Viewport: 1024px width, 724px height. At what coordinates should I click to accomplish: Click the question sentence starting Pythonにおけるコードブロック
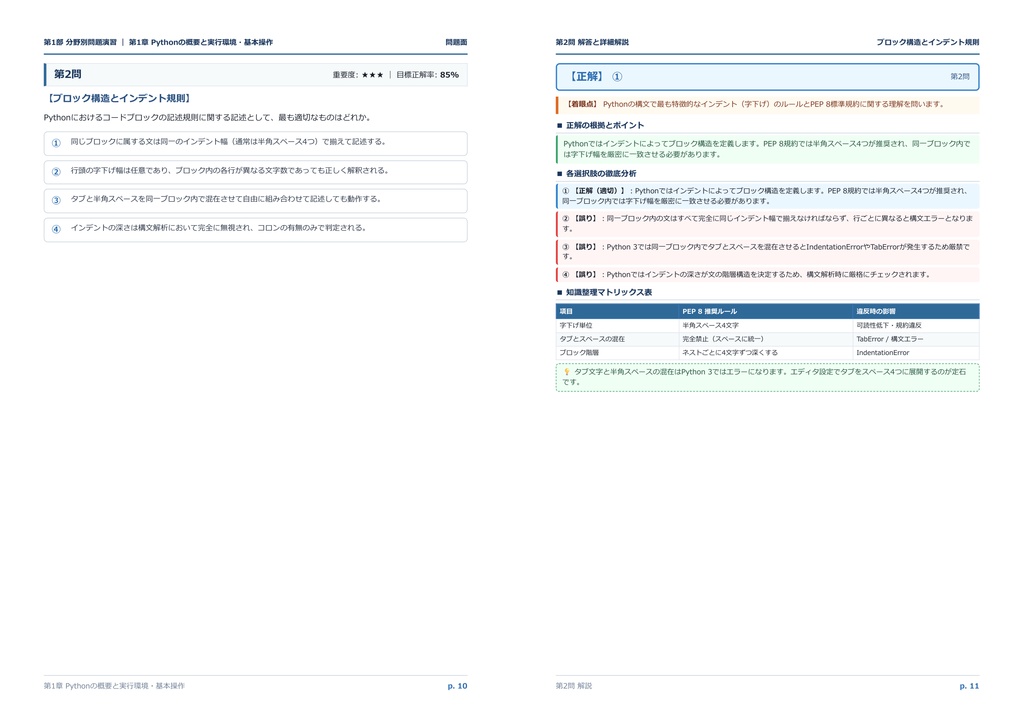point(208,118)
